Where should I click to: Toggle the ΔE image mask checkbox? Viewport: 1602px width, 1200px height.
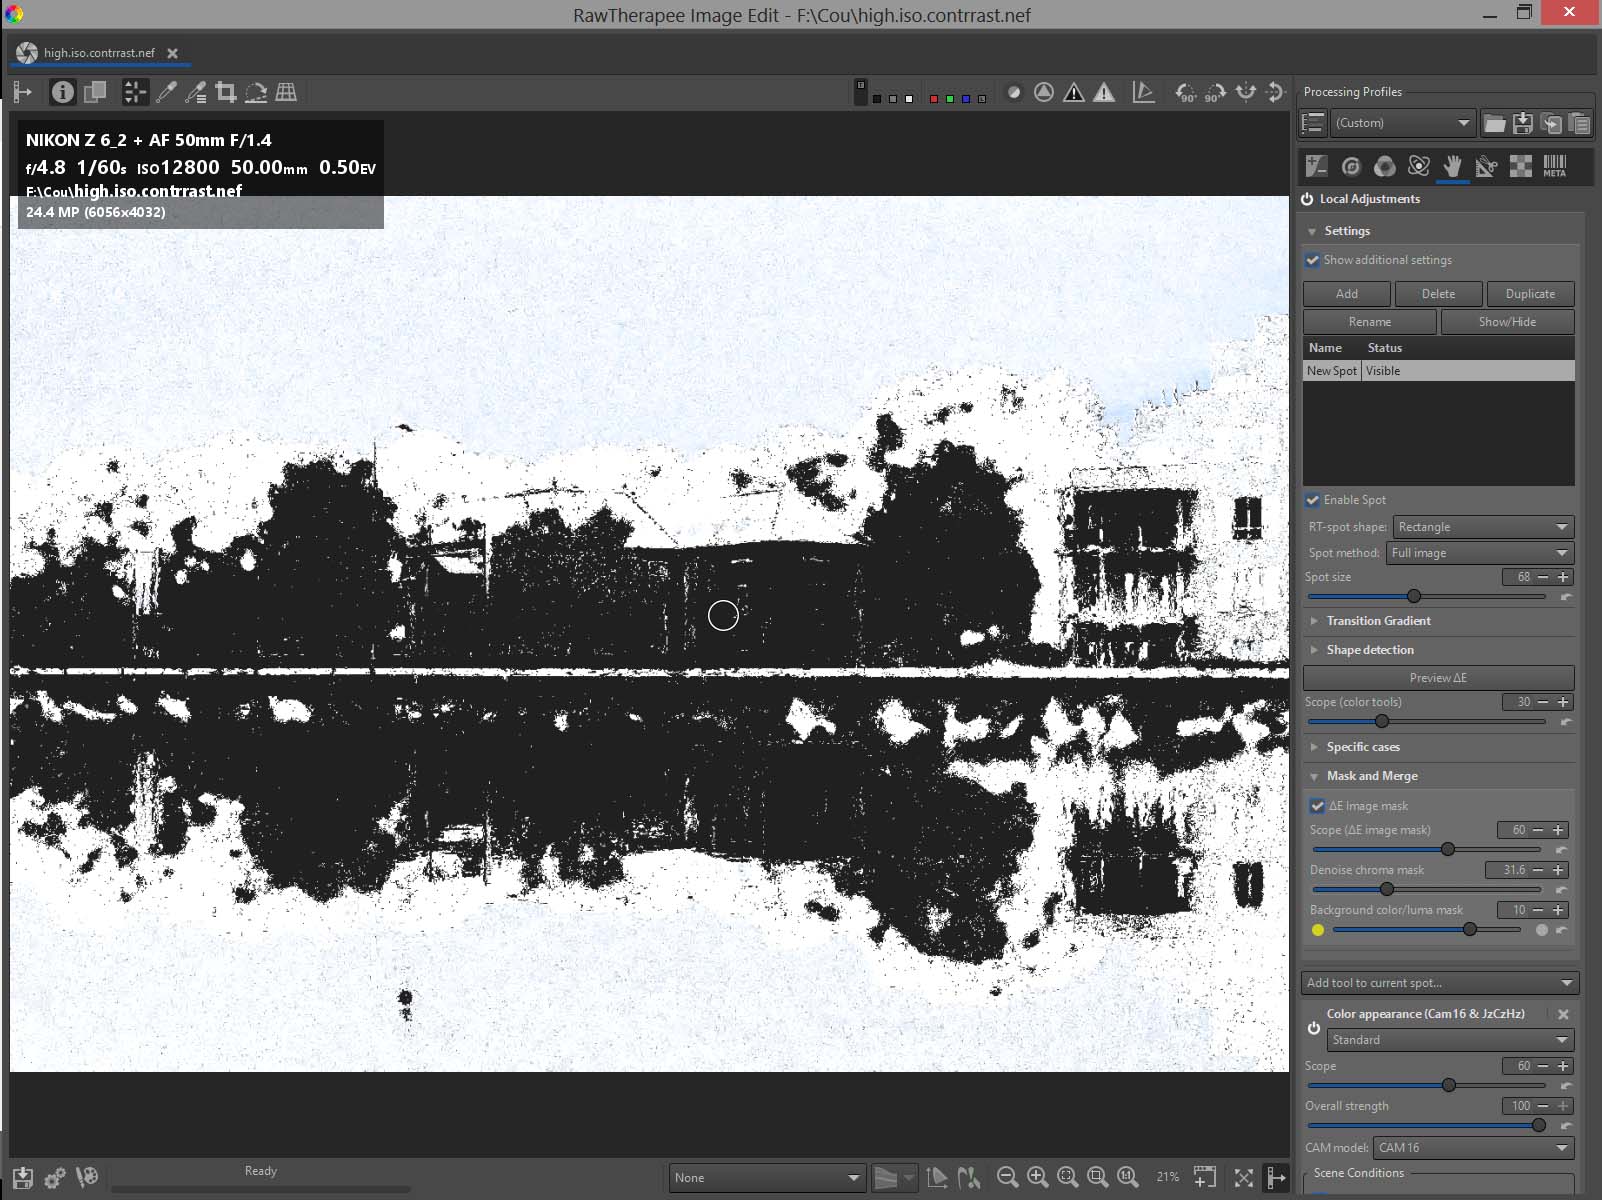(x=1317, y=806)
